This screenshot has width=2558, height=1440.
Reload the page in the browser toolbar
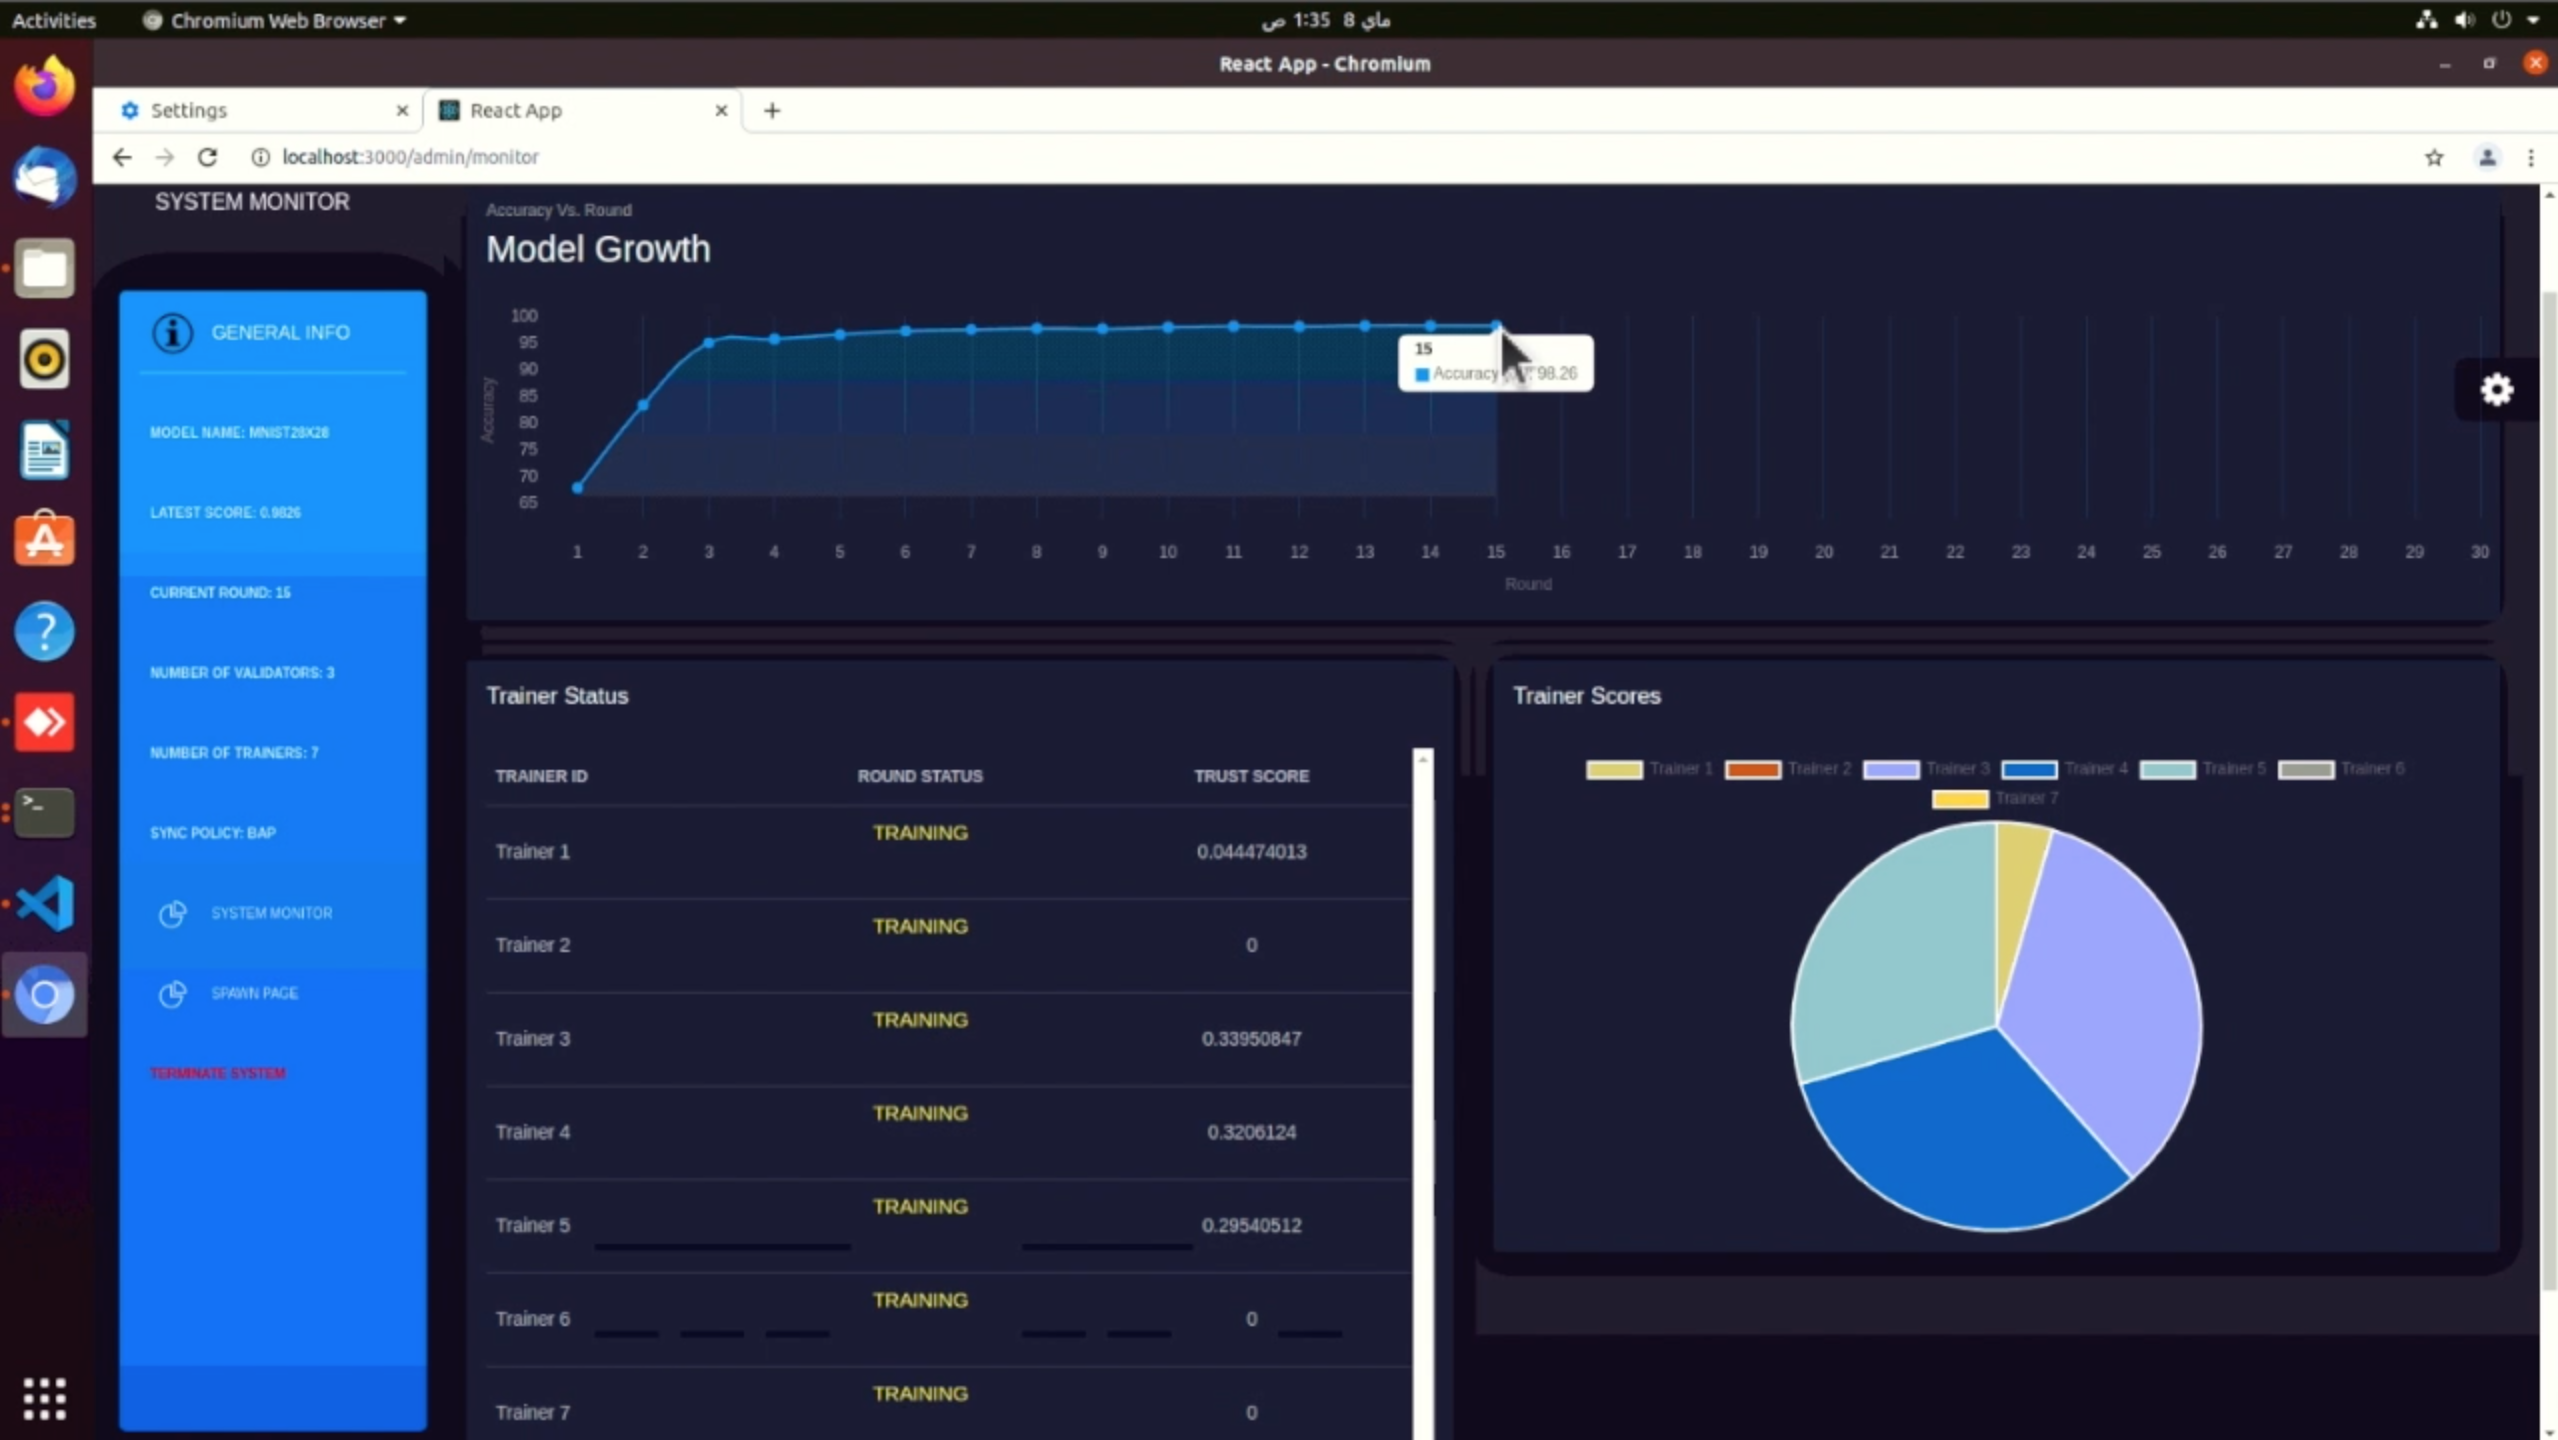(207, 157)
